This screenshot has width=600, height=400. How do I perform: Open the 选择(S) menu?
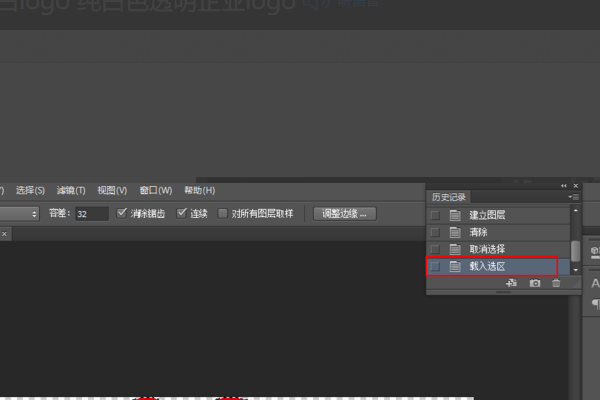tap(30, 190)
